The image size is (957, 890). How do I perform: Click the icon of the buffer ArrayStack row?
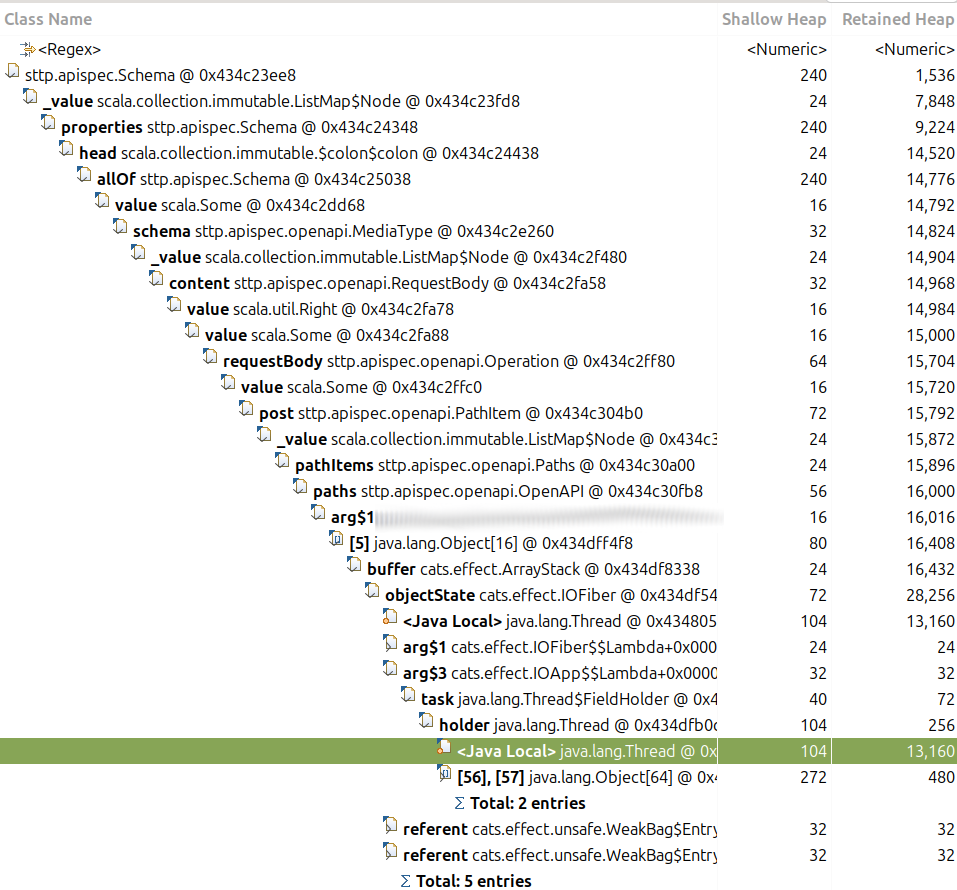point(354,565)
